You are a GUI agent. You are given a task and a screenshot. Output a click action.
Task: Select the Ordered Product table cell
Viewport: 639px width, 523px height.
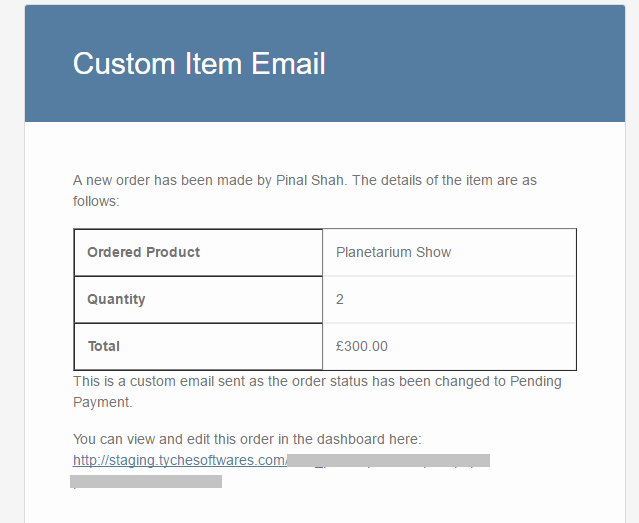198,252
